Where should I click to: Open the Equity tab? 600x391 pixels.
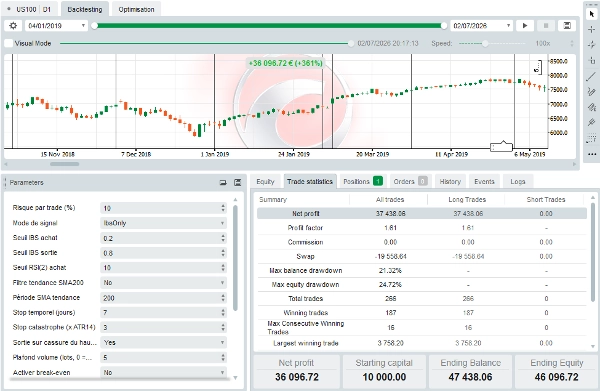[x=266, y=181]
